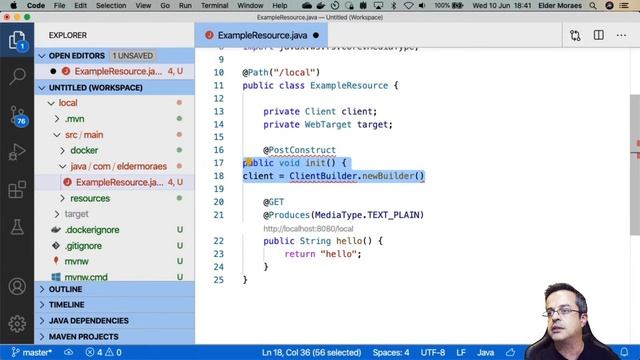
Task: Click the Ln 18, Col 36 cursor position
Action: 311,352
